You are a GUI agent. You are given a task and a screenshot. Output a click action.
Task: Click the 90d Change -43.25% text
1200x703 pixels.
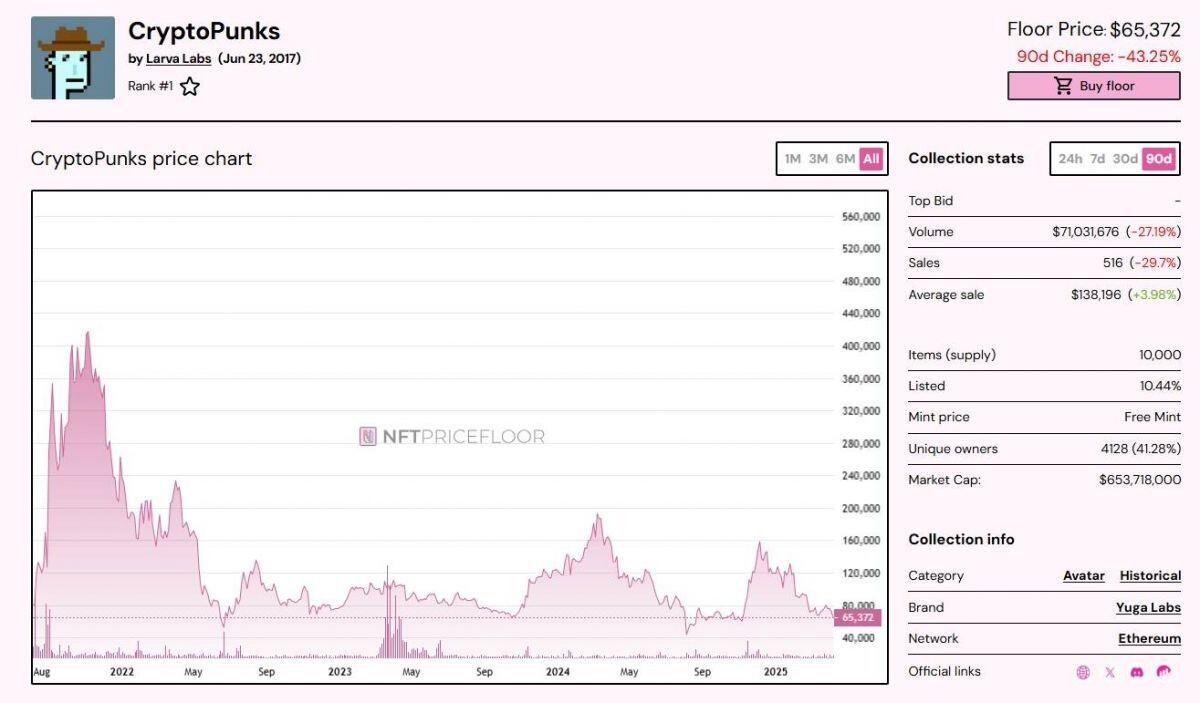click(1099, 57)
